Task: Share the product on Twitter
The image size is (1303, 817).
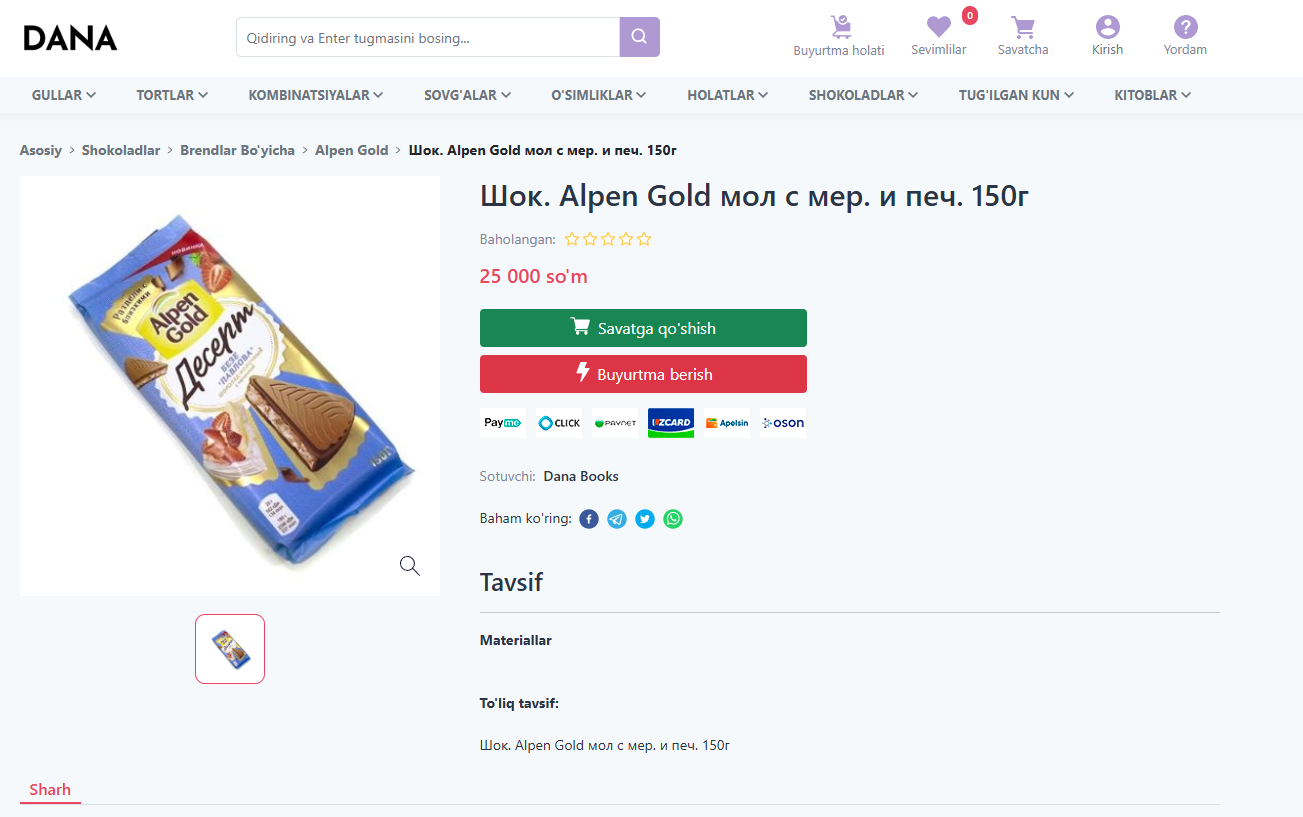Action: 645,519
